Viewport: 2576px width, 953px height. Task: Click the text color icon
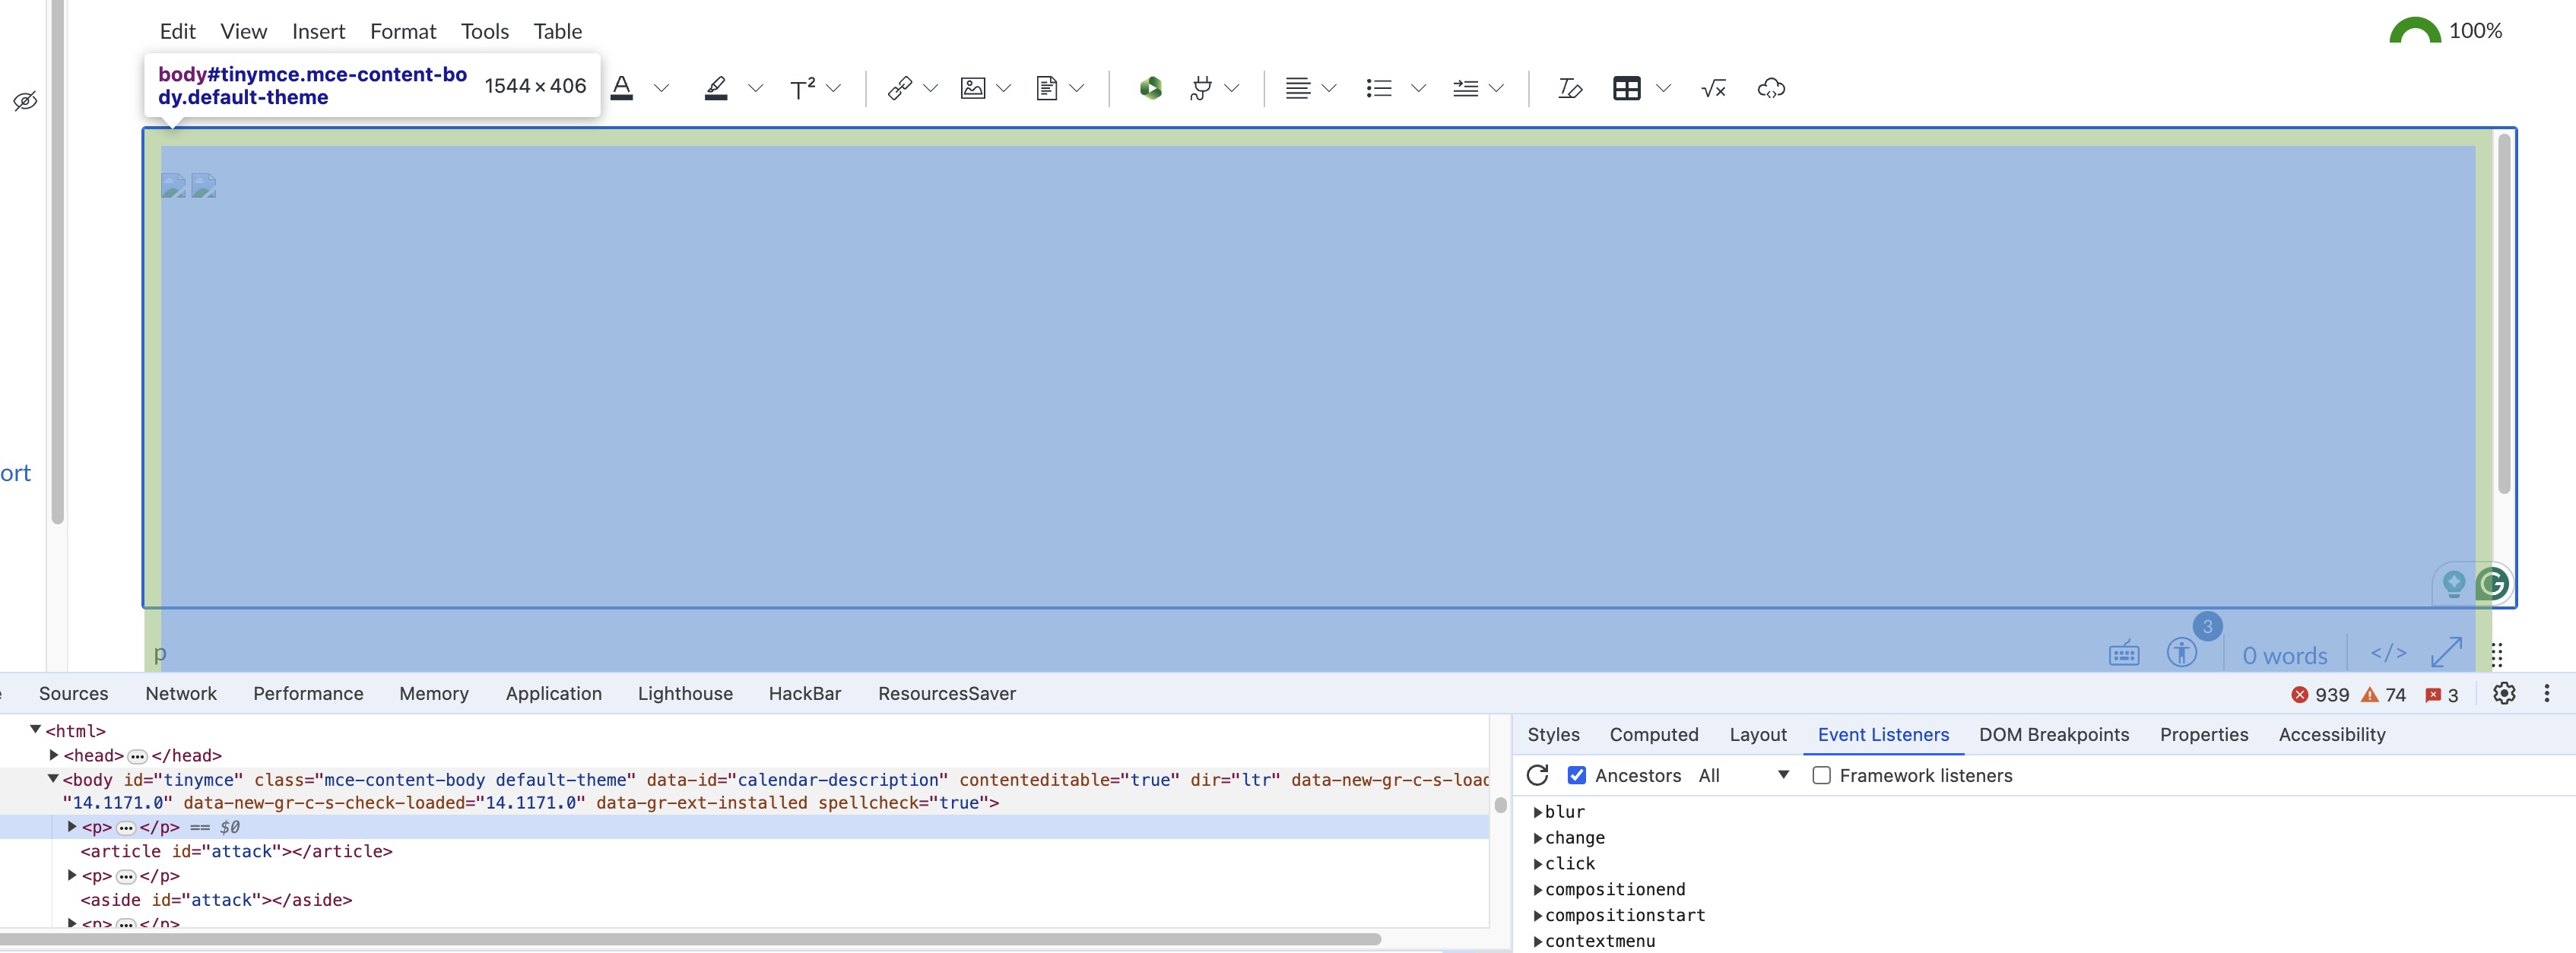point(622,88)
